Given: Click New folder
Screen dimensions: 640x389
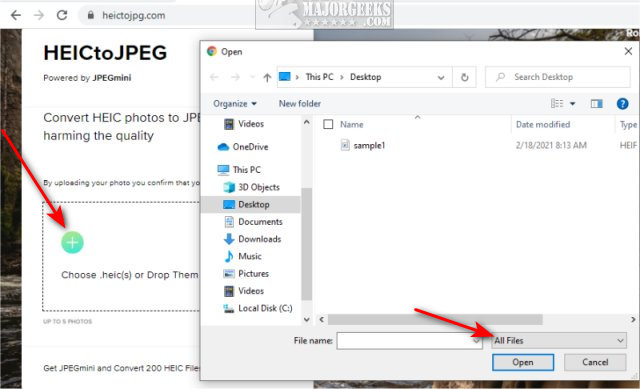Looking at the screenshot, I should coord(300,104).
